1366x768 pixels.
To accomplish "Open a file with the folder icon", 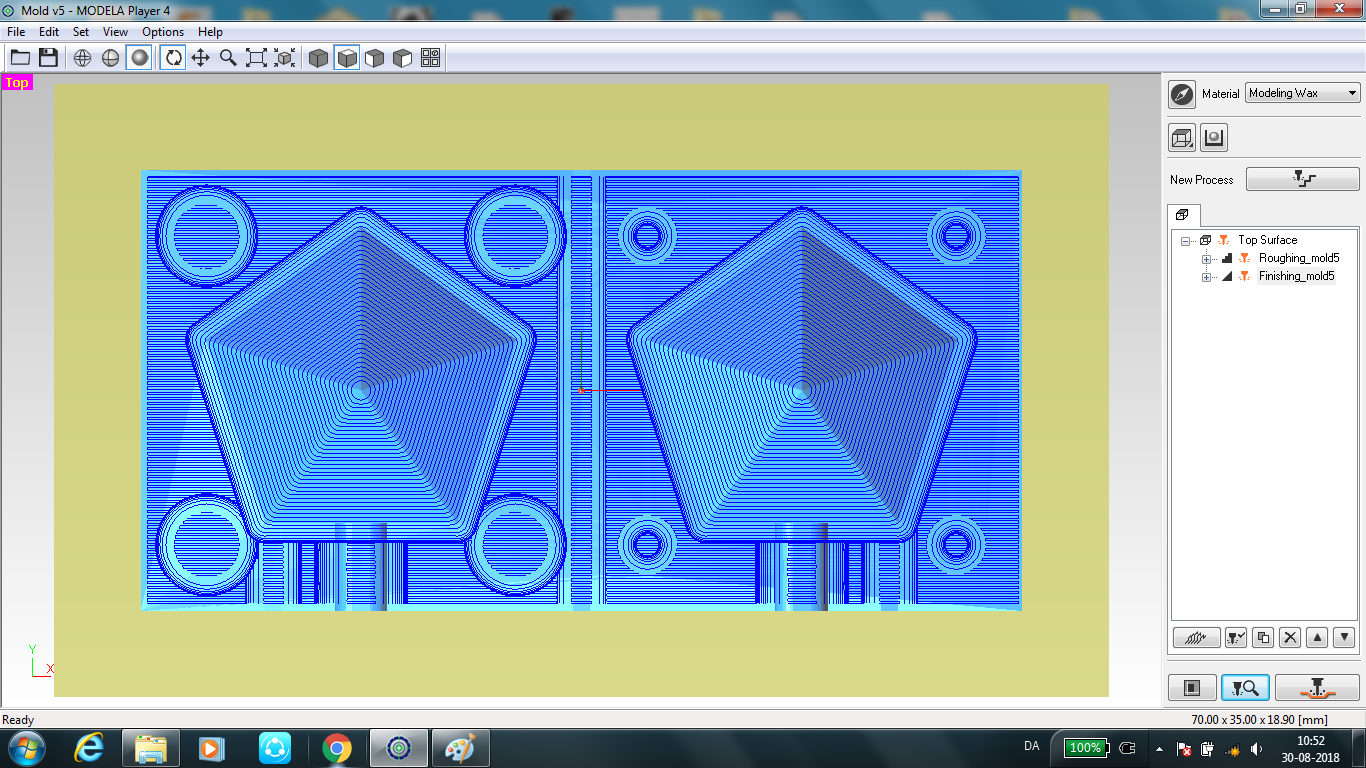I will point(20,58).
